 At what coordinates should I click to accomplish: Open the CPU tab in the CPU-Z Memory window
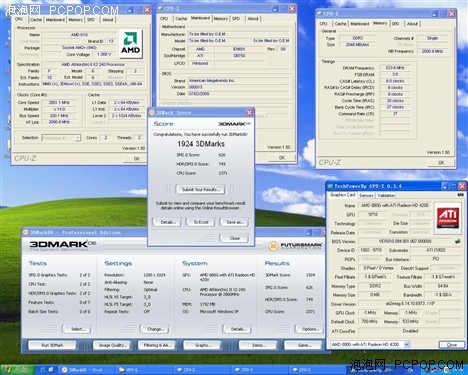[323, 24]
